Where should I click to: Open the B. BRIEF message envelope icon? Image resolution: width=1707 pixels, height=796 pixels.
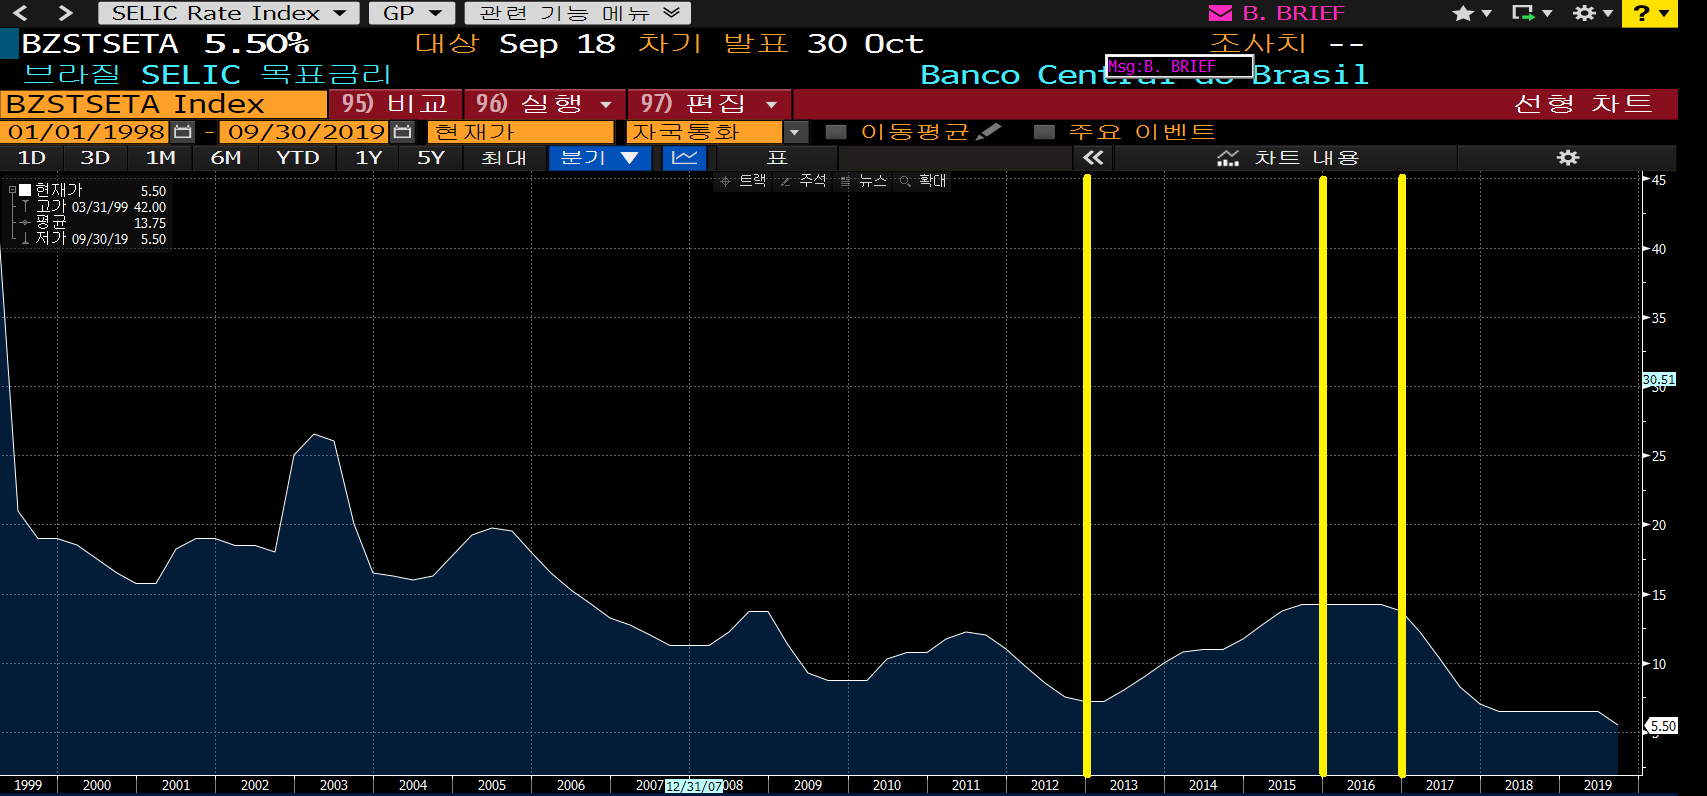pyautogui.click(x=1220, y=13)
